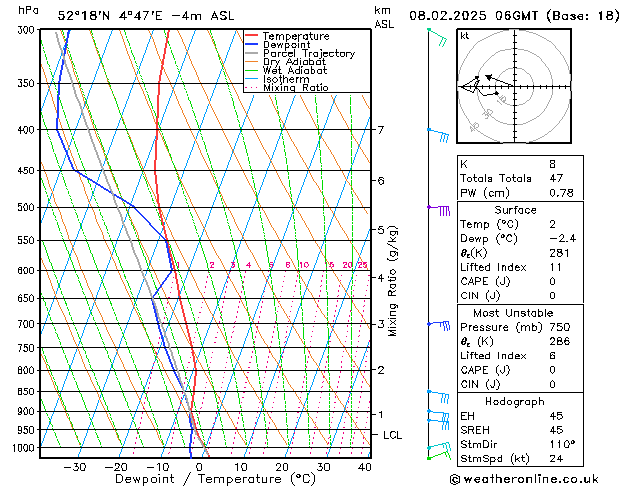This screenshot has width=629, height=486.
Task: Click the 'EH' row label
Action: pyautogui.click(x=467, y=416)
